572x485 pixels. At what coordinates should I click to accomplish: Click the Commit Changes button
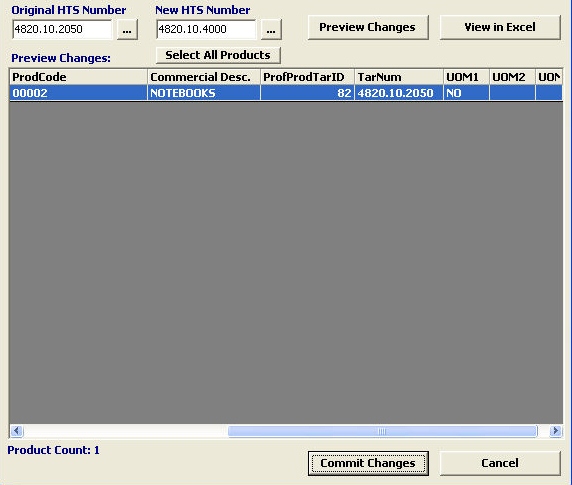pyautogui.click(x=368, y=463)
